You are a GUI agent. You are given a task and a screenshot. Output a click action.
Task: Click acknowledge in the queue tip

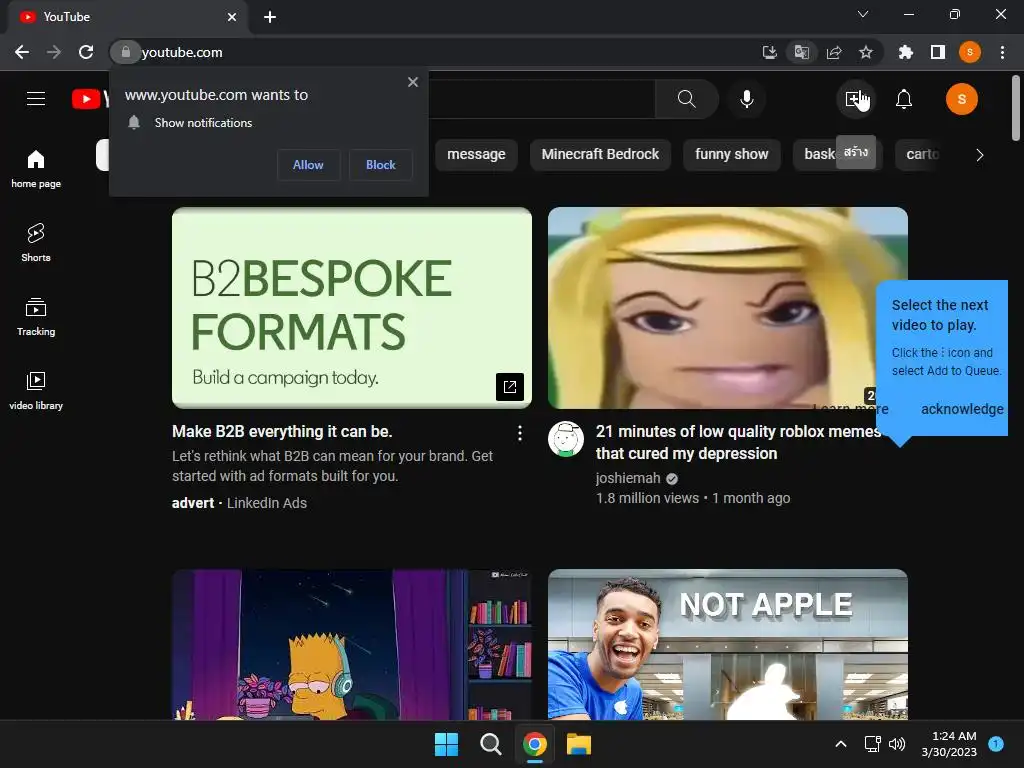pos(962,409)
